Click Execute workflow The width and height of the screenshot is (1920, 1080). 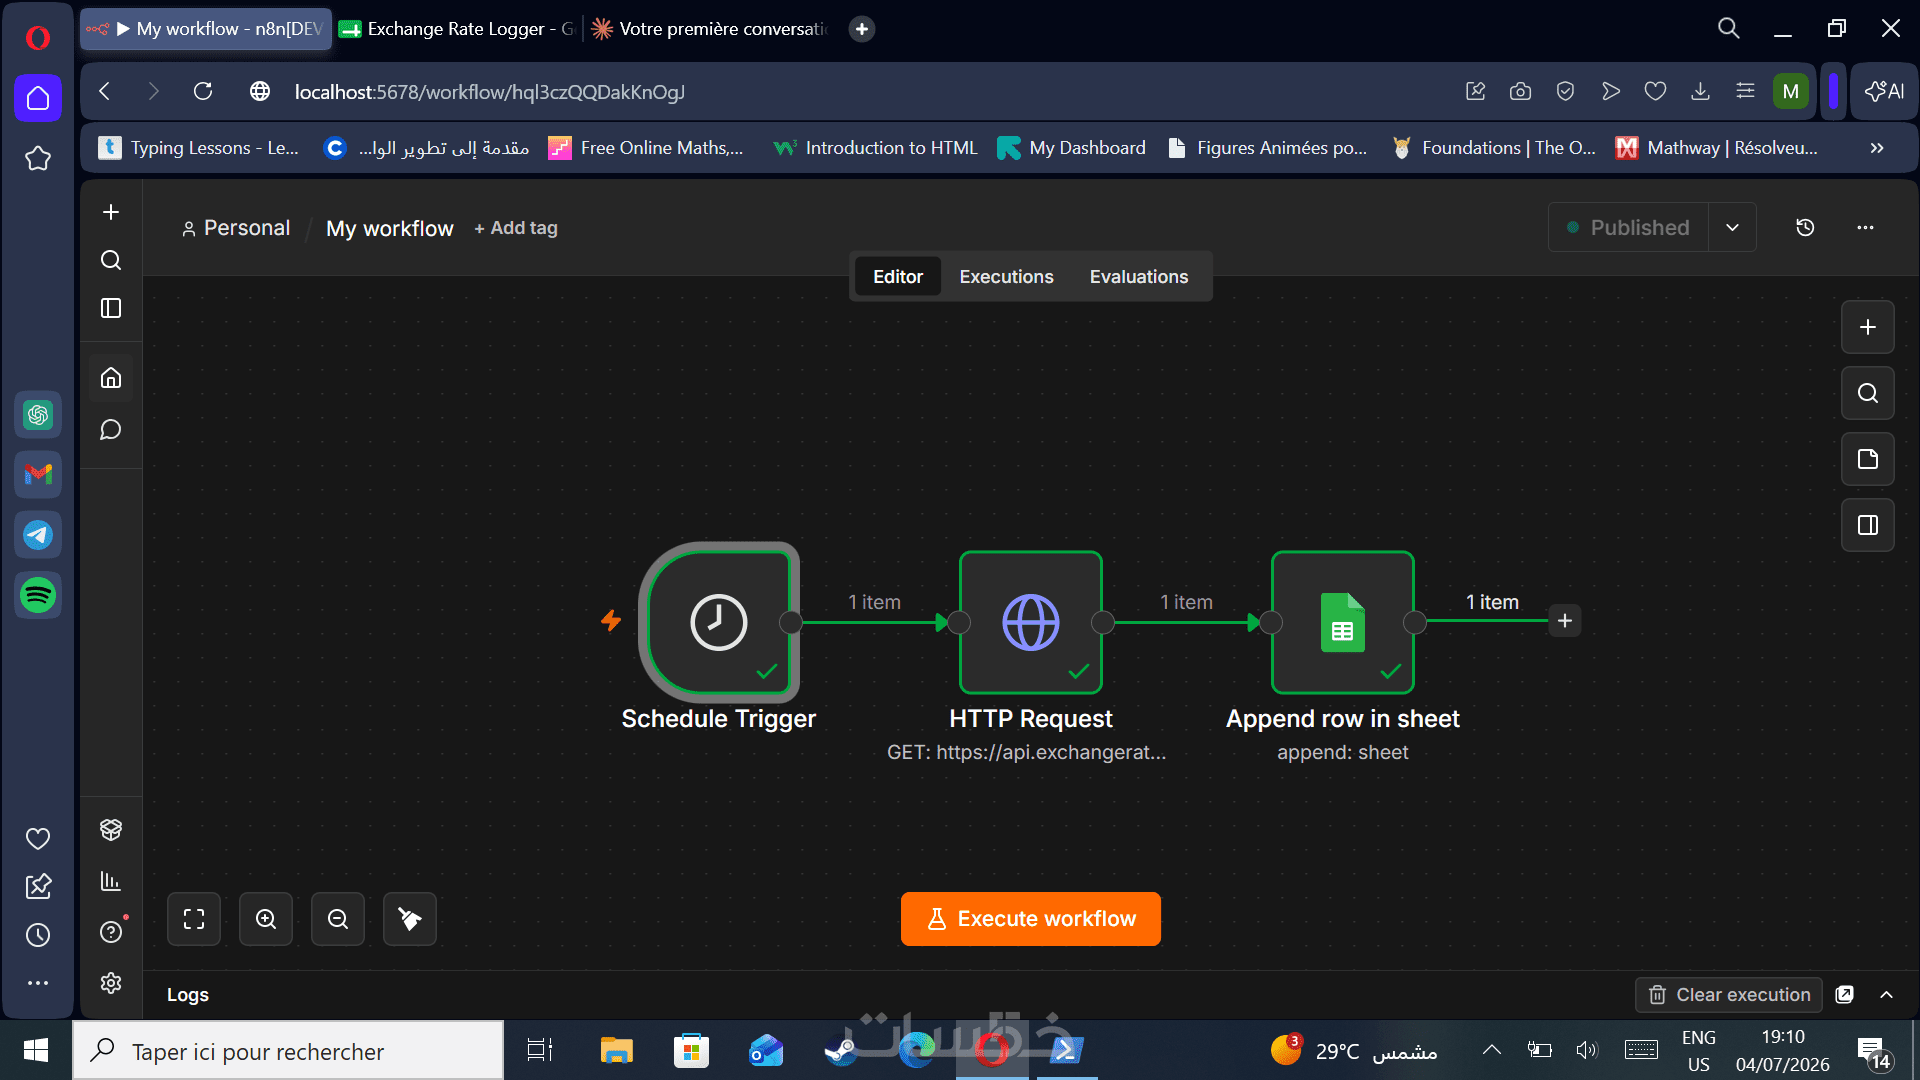click(x=1031, y=919)
